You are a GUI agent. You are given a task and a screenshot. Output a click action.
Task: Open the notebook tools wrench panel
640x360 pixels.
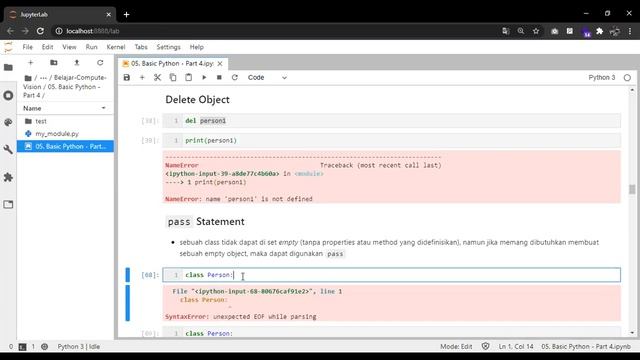tap(8, 150)
